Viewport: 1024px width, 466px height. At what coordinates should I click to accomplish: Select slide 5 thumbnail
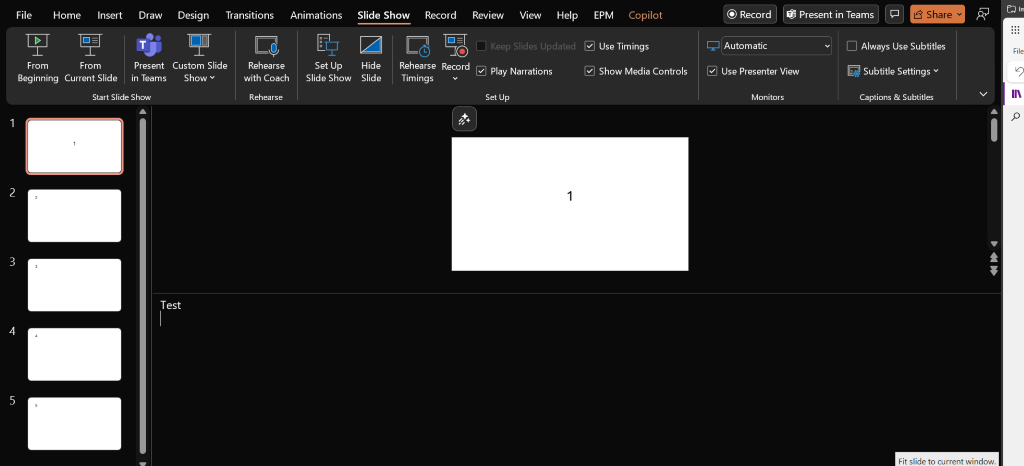(x=74, y=423)
